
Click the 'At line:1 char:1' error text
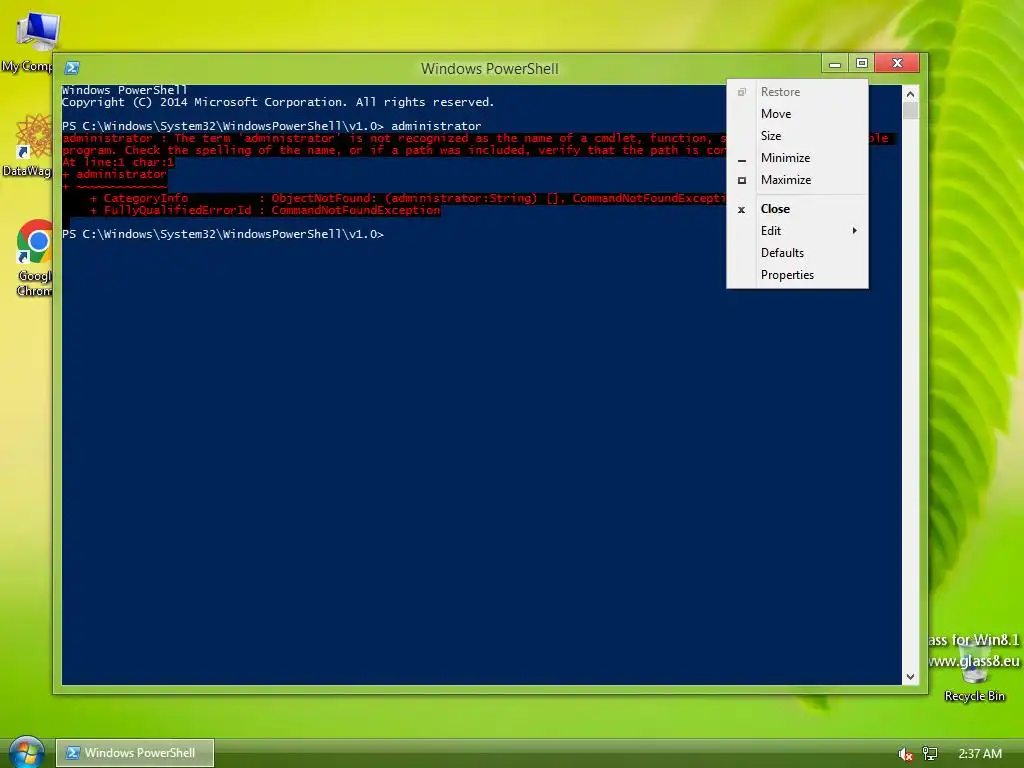pyautogui.click(x=118, y=162)
